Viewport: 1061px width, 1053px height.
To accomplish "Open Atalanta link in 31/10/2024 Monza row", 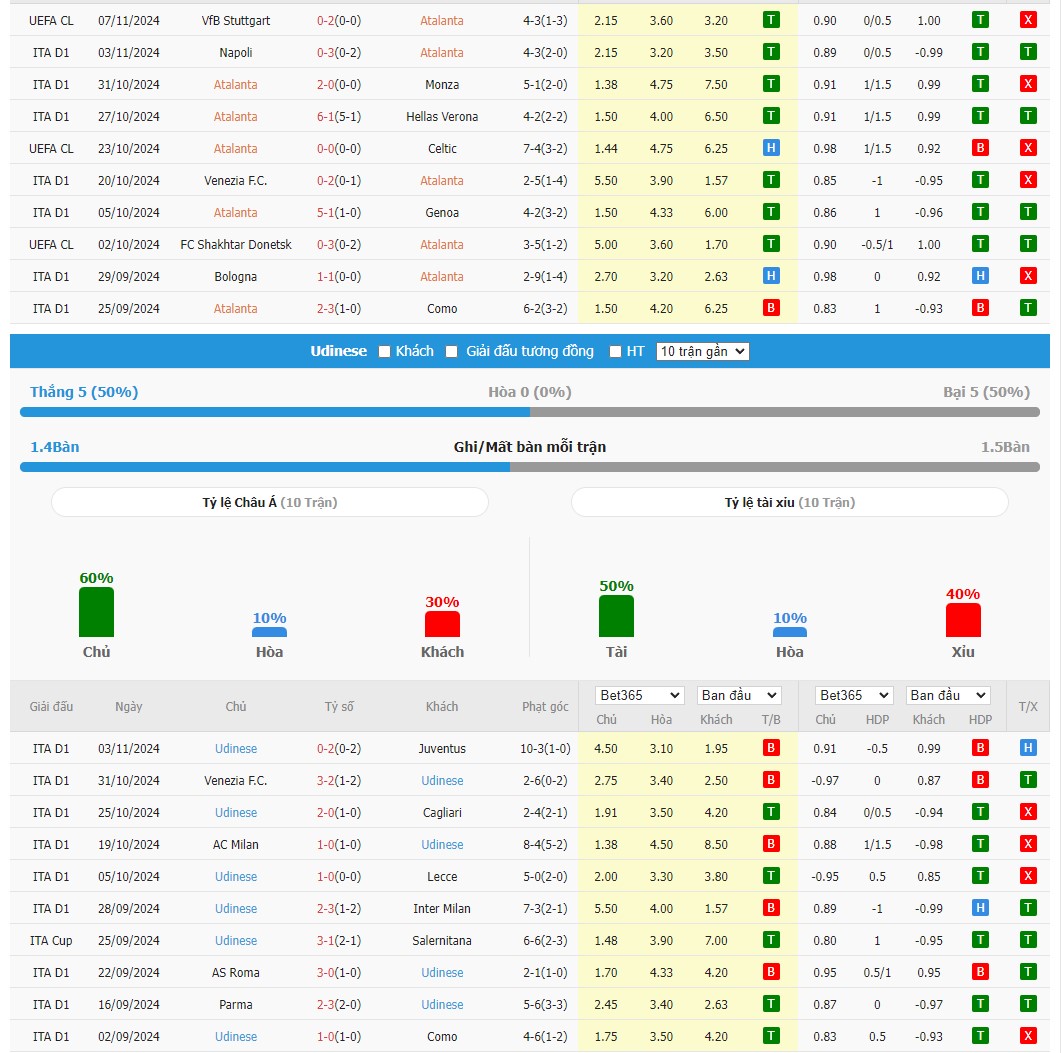I will (x=235, y=85).
